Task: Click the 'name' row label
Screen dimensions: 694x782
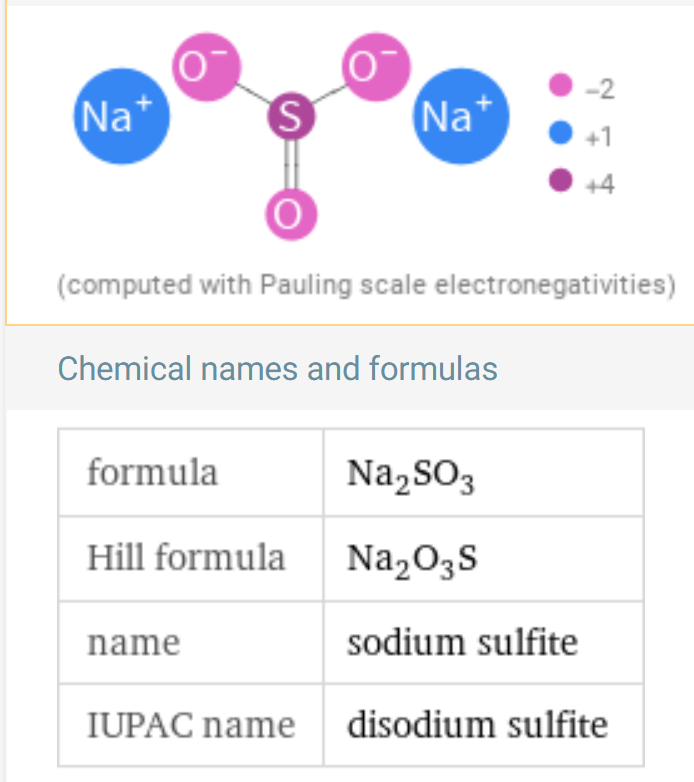Action: (134, 643)
